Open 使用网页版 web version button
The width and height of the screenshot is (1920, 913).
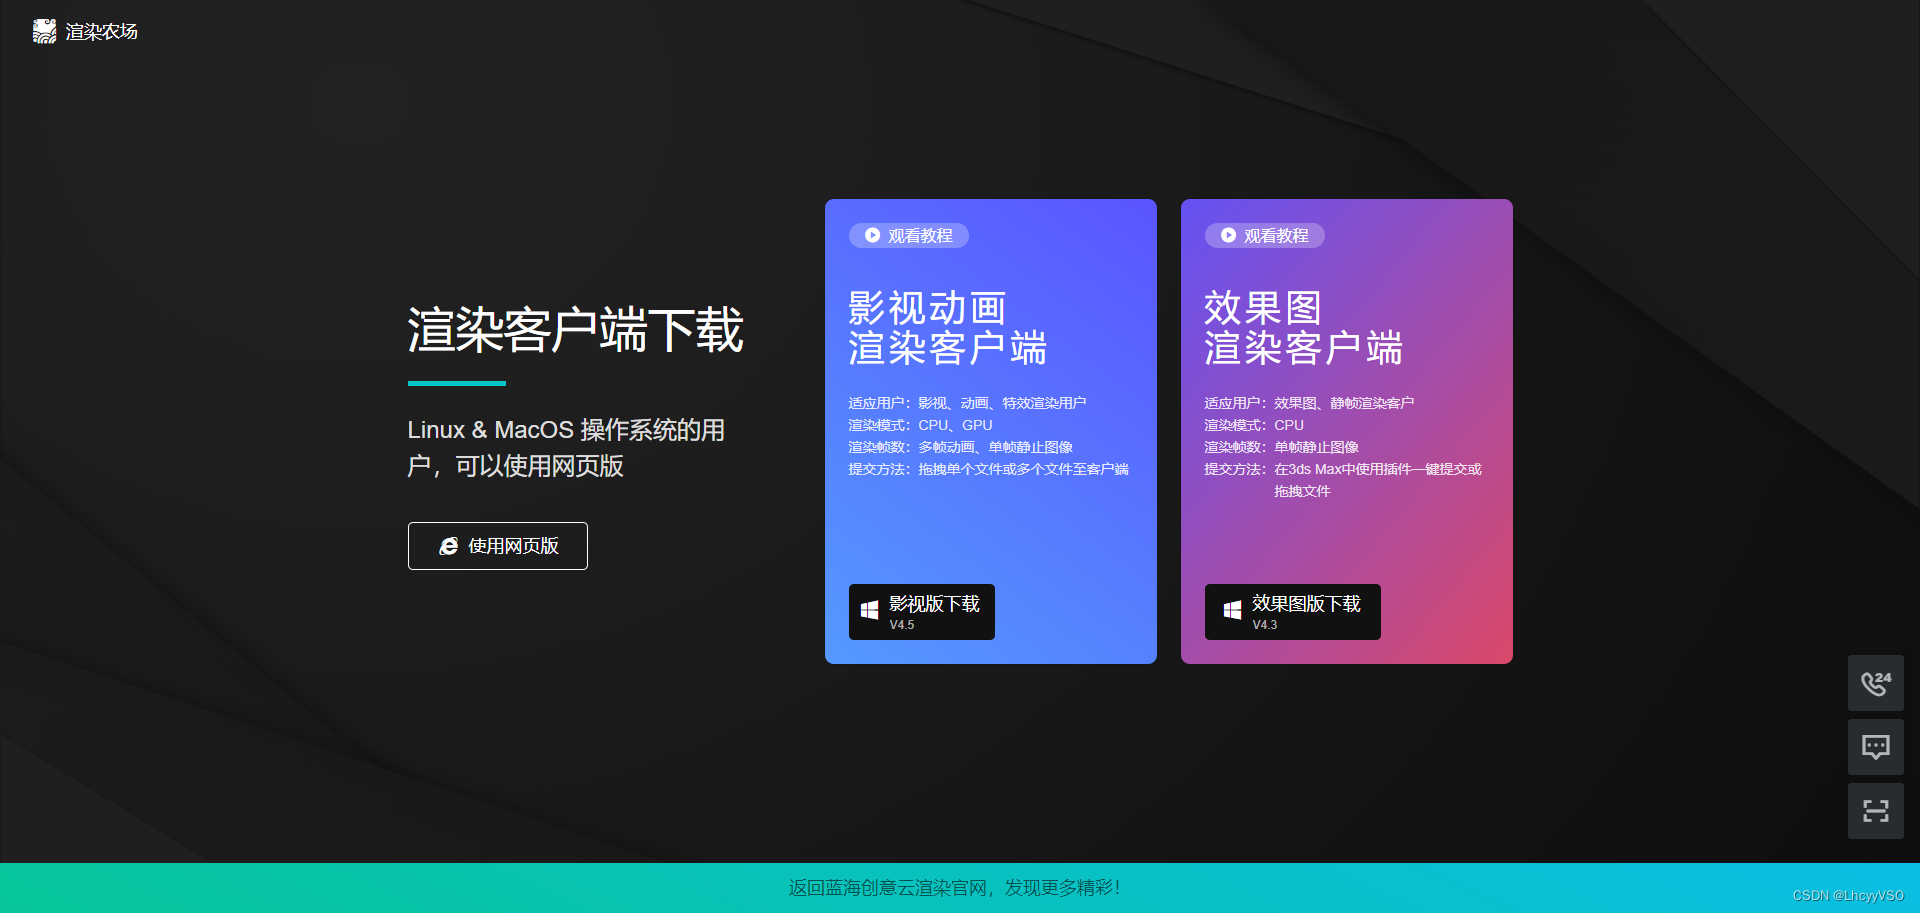[498, 546]
